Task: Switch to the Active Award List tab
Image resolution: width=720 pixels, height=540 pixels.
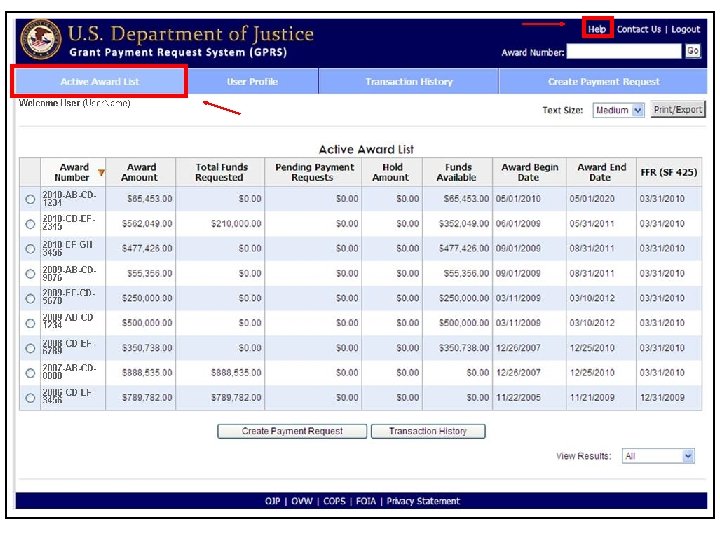Action: point(100,82)
